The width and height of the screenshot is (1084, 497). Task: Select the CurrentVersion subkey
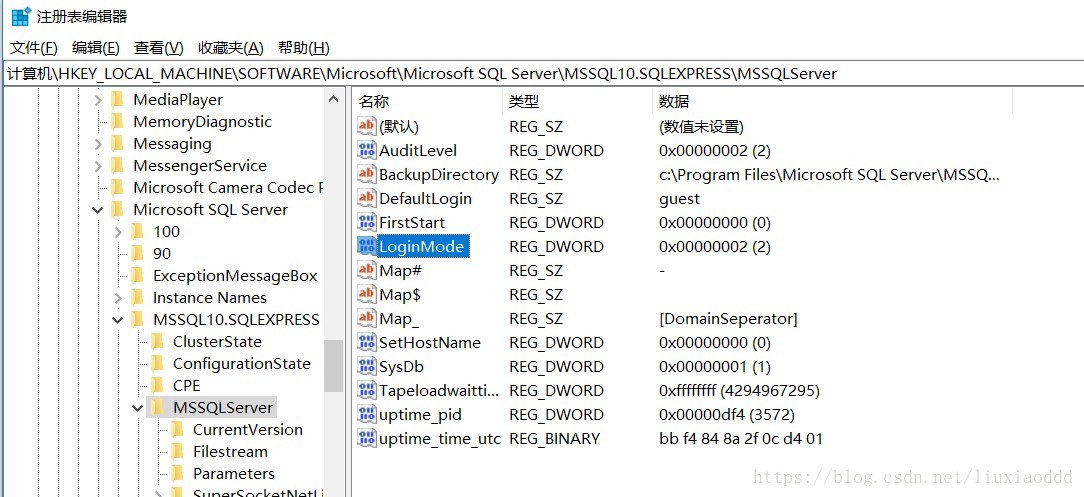click(x=247, y=429)
